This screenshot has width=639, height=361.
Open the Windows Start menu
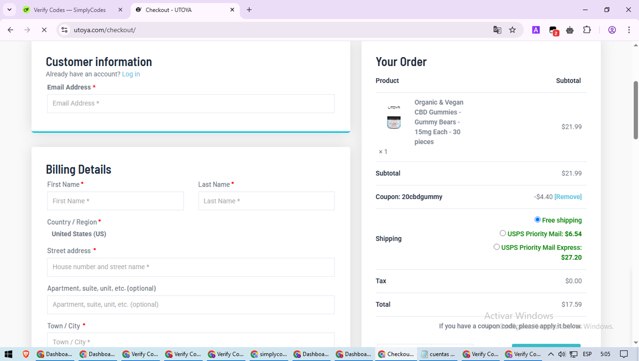click(8, 354)
